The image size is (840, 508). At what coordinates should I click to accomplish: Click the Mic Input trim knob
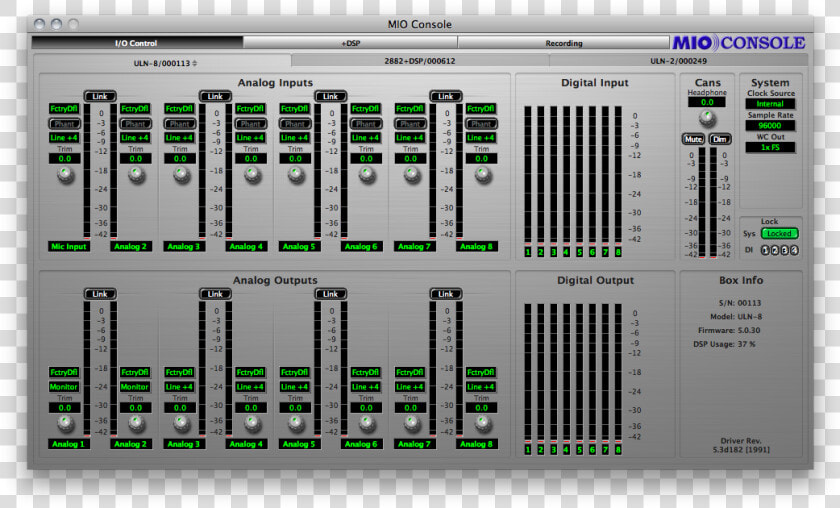65,175
